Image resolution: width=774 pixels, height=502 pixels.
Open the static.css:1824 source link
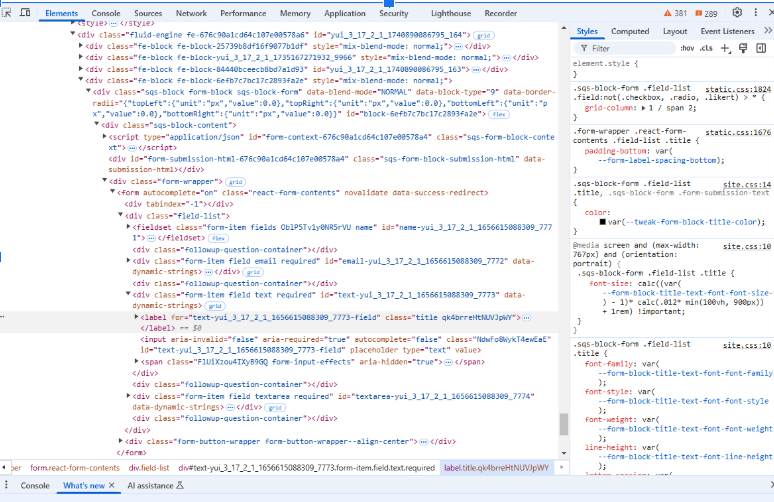pos(738,89)
